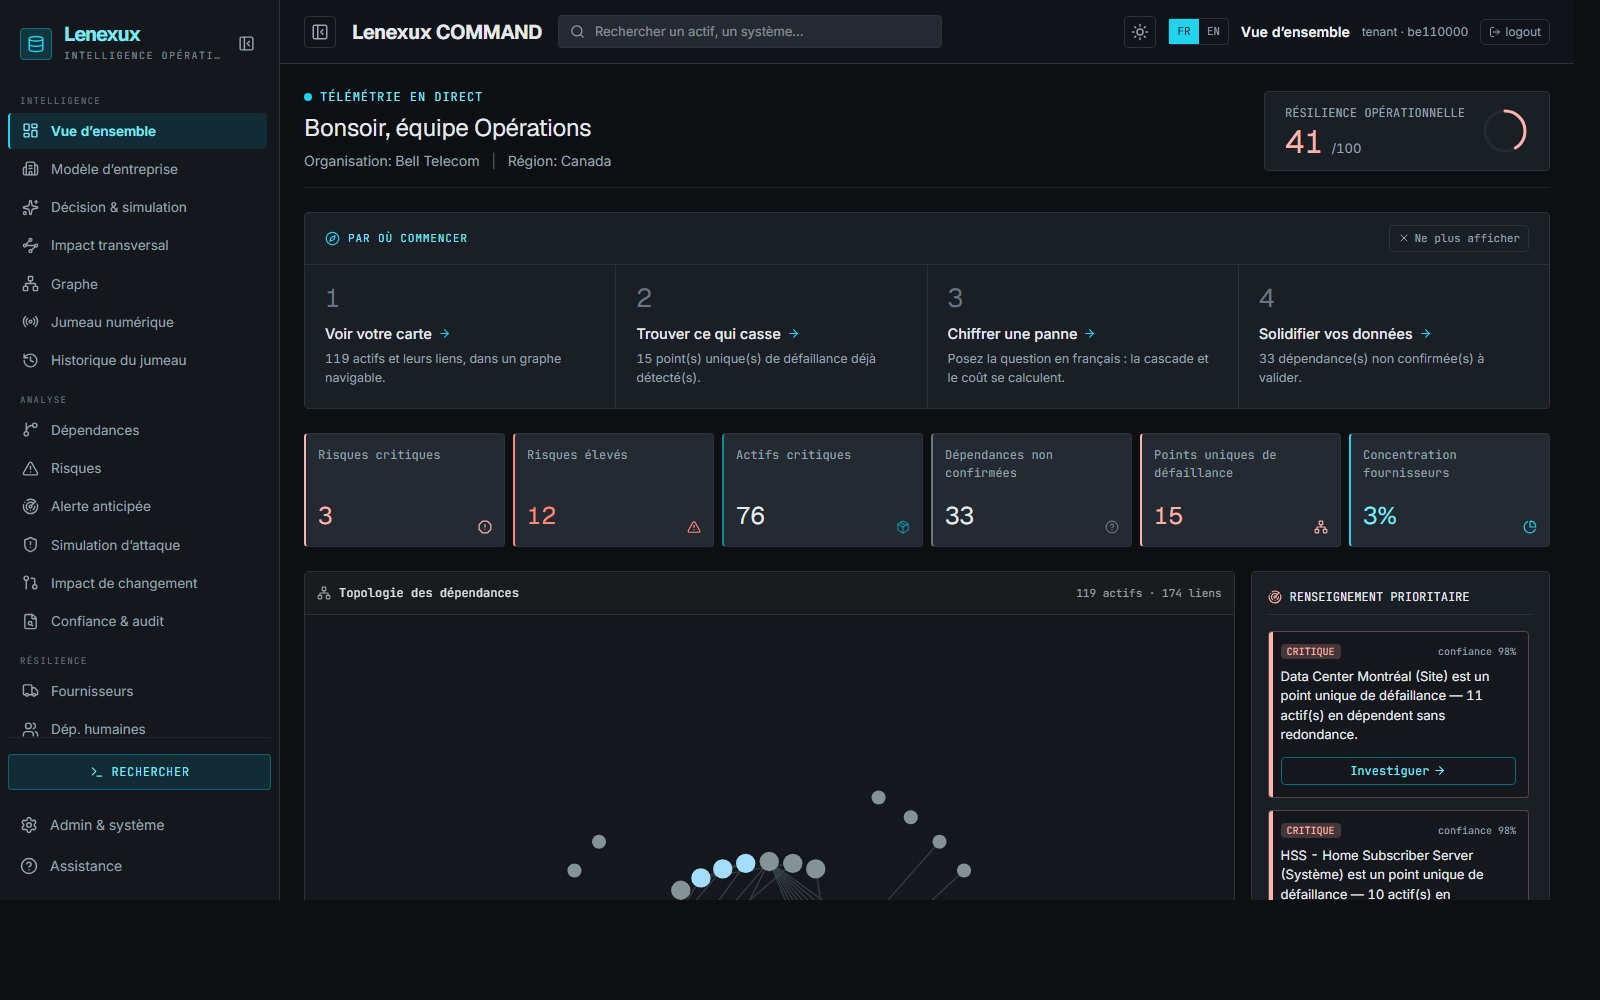Click the Assistance help icon

[29, 866]
